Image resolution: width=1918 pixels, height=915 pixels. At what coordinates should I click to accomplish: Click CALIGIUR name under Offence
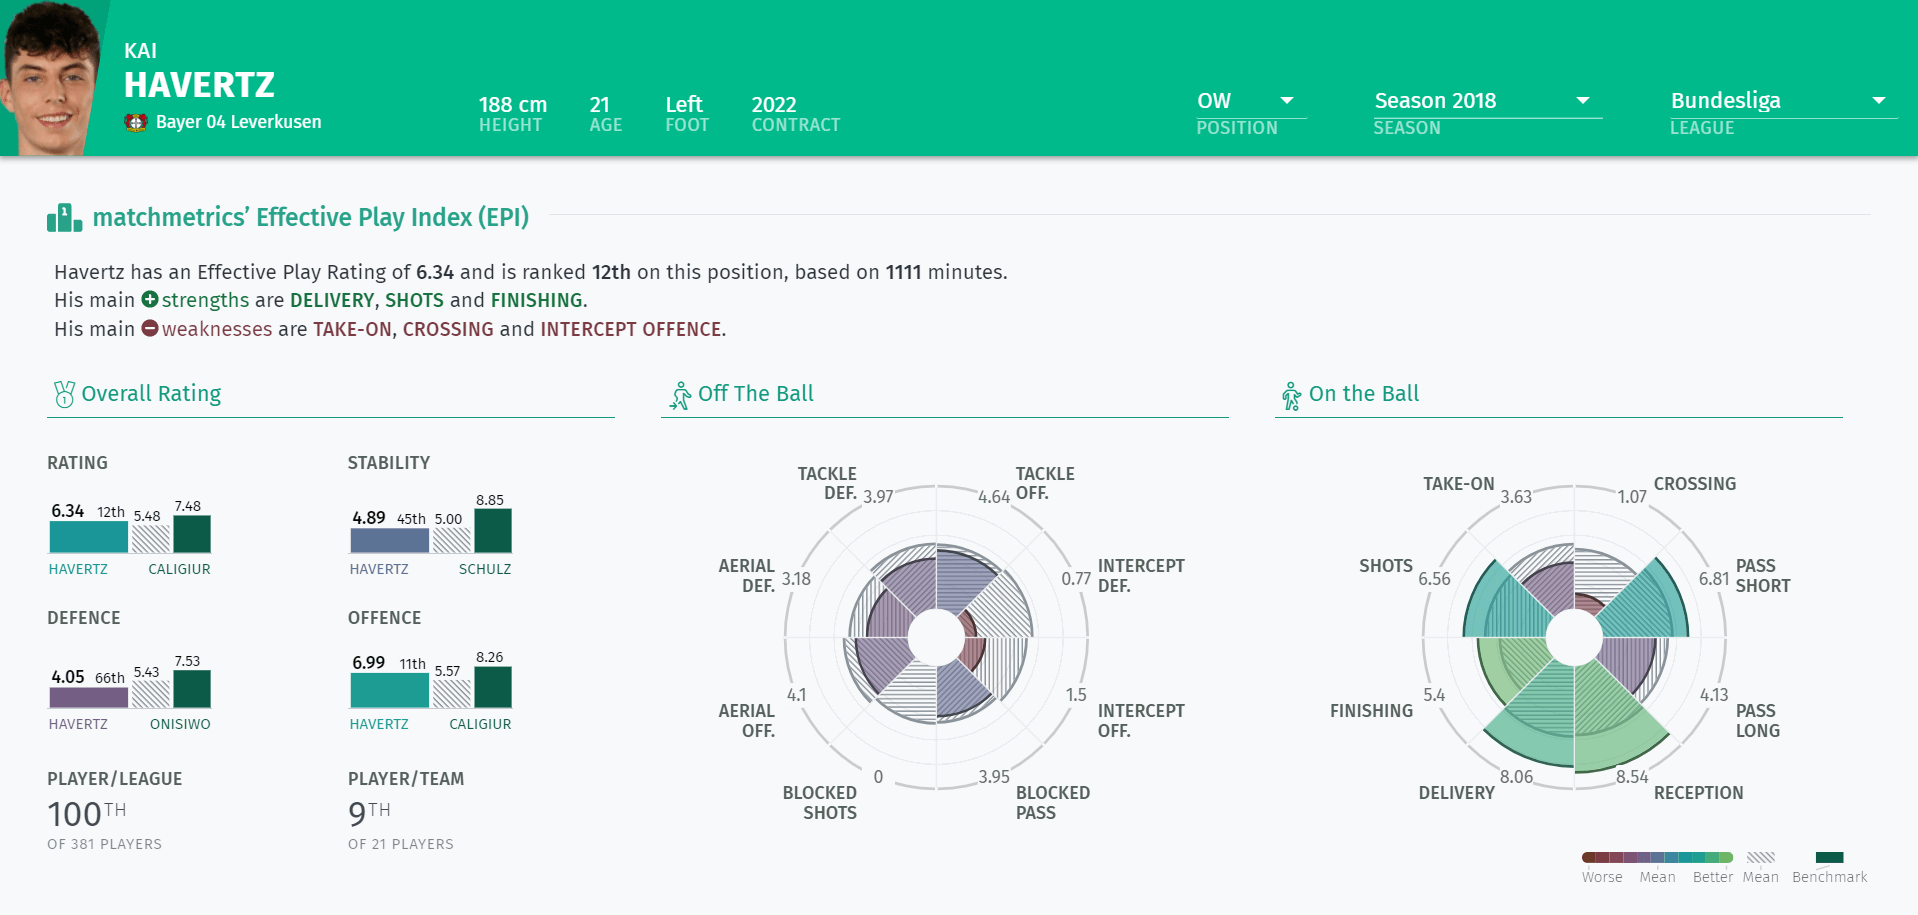(x=480, y=724)
